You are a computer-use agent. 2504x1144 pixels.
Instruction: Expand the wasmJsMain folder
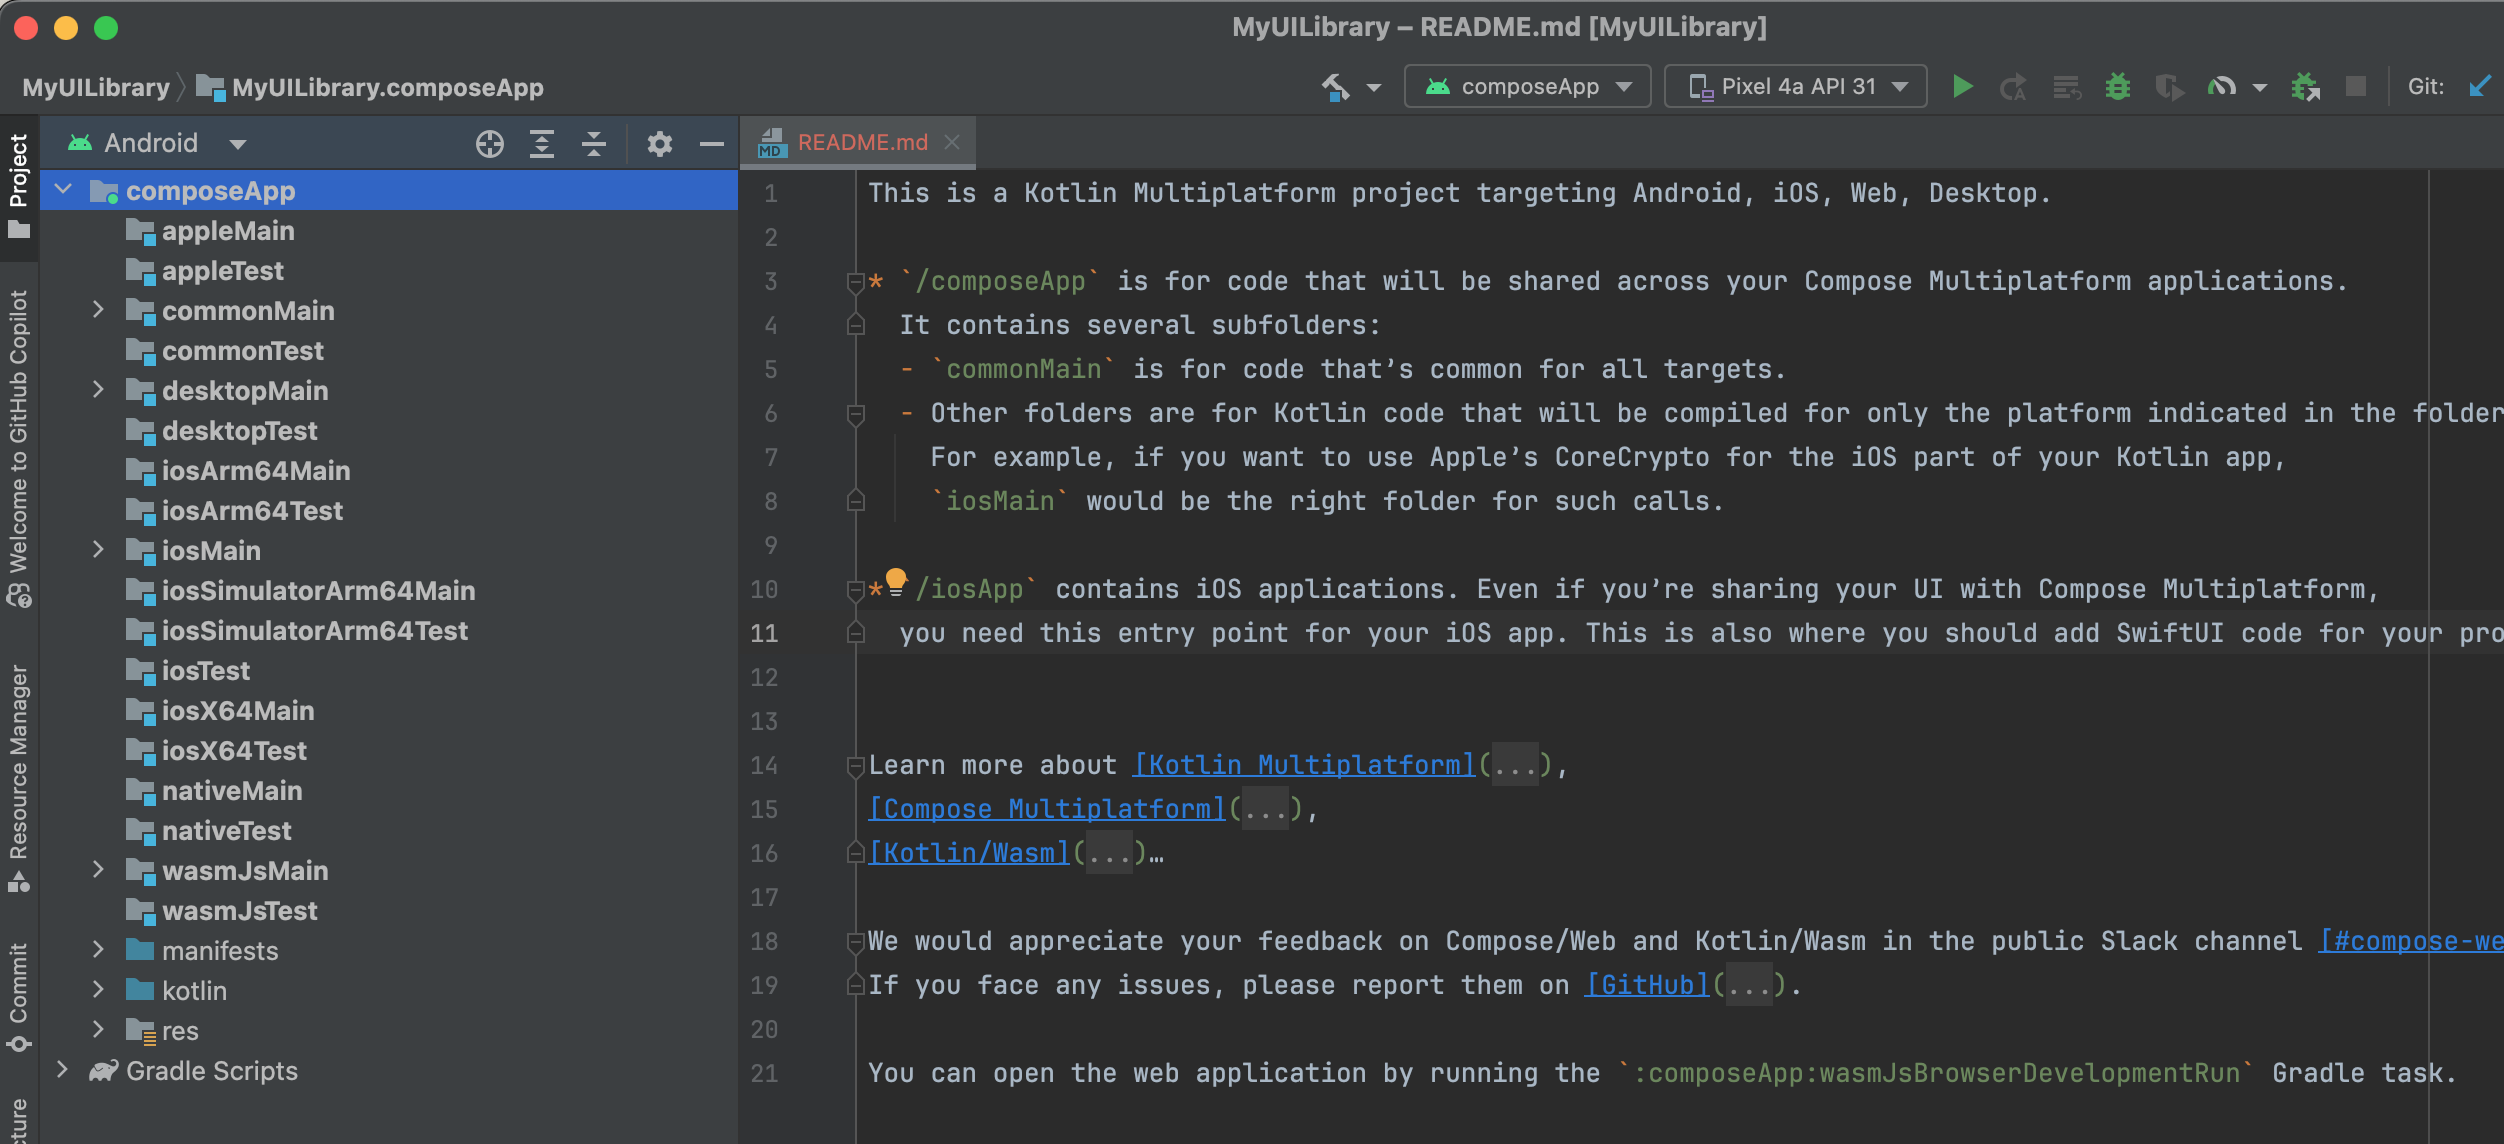click(x=98, y=870)
